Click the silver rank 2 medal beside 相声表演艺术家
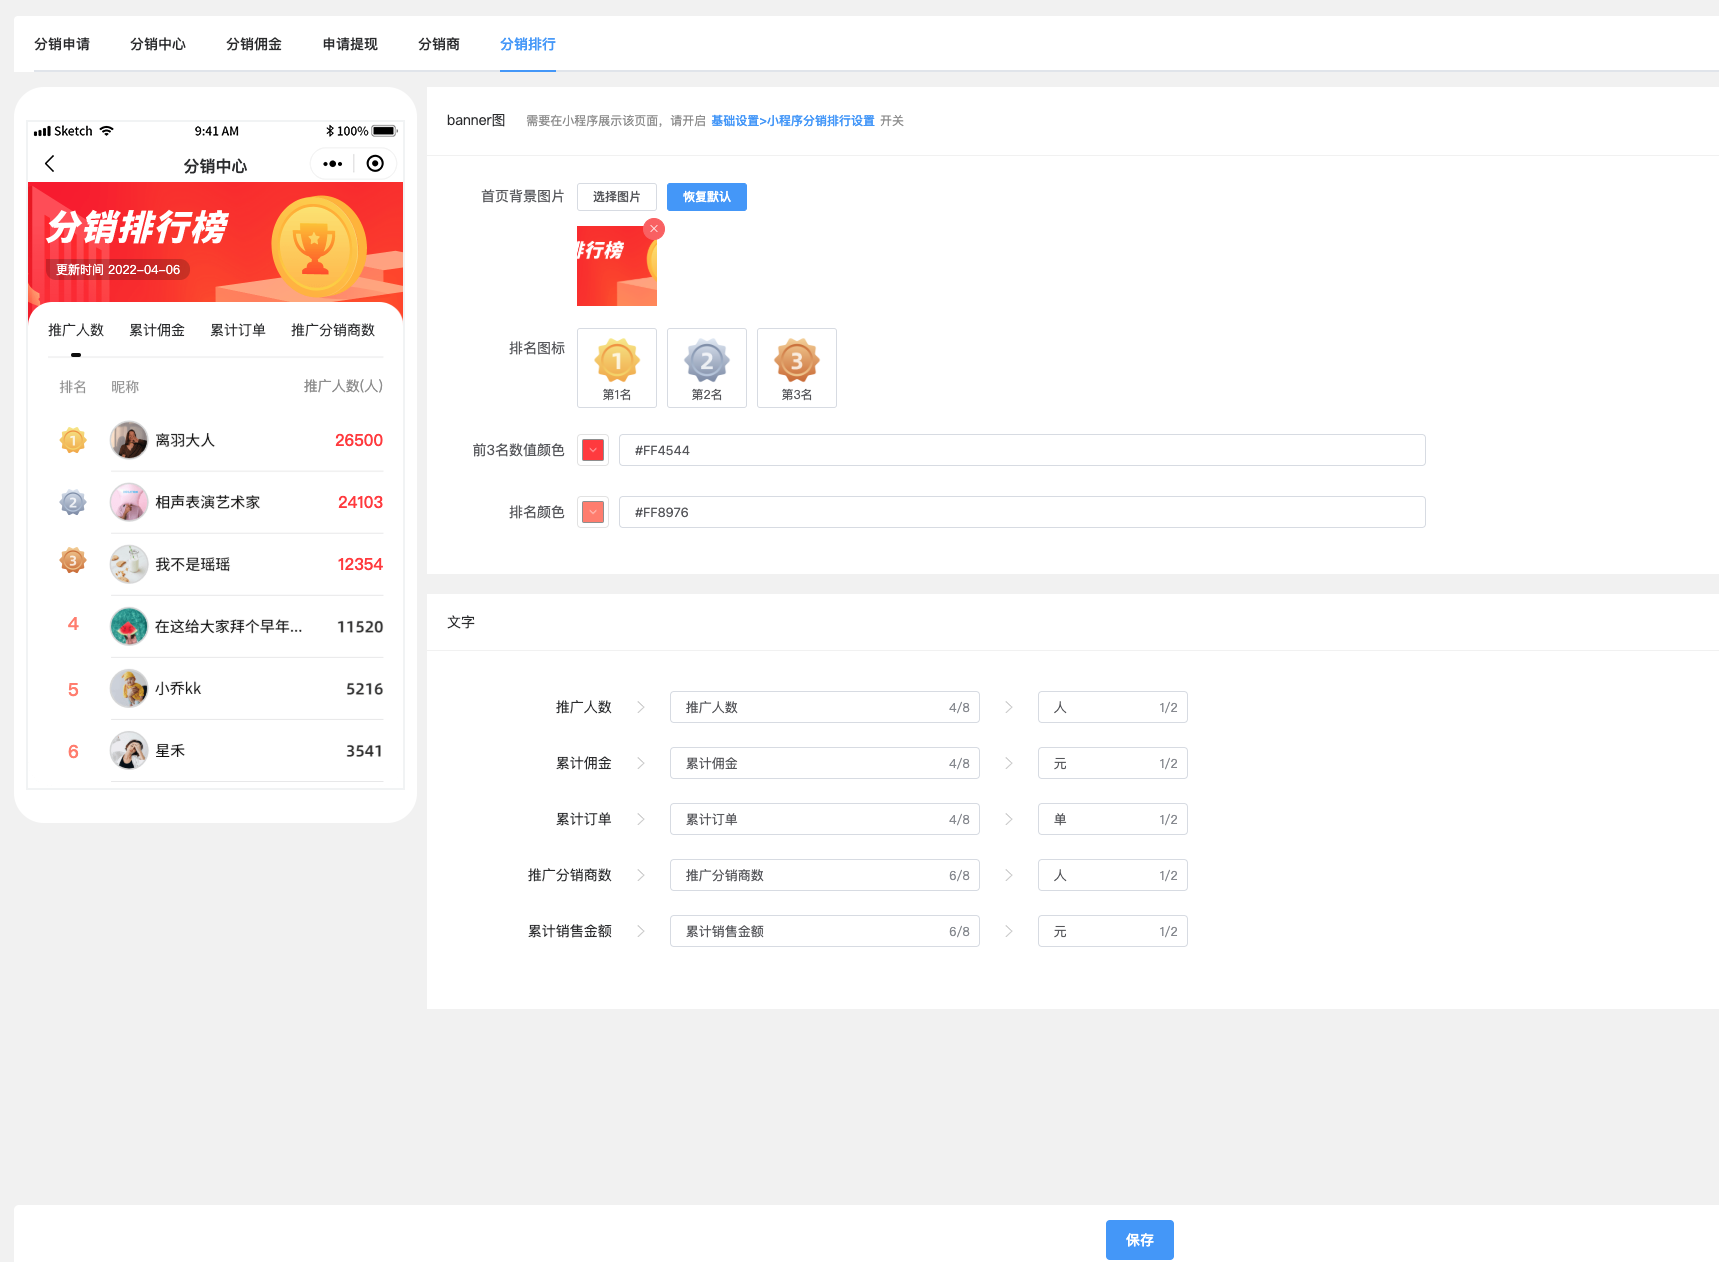This screenshot has height=1262, width=1719. coord(73,502)
